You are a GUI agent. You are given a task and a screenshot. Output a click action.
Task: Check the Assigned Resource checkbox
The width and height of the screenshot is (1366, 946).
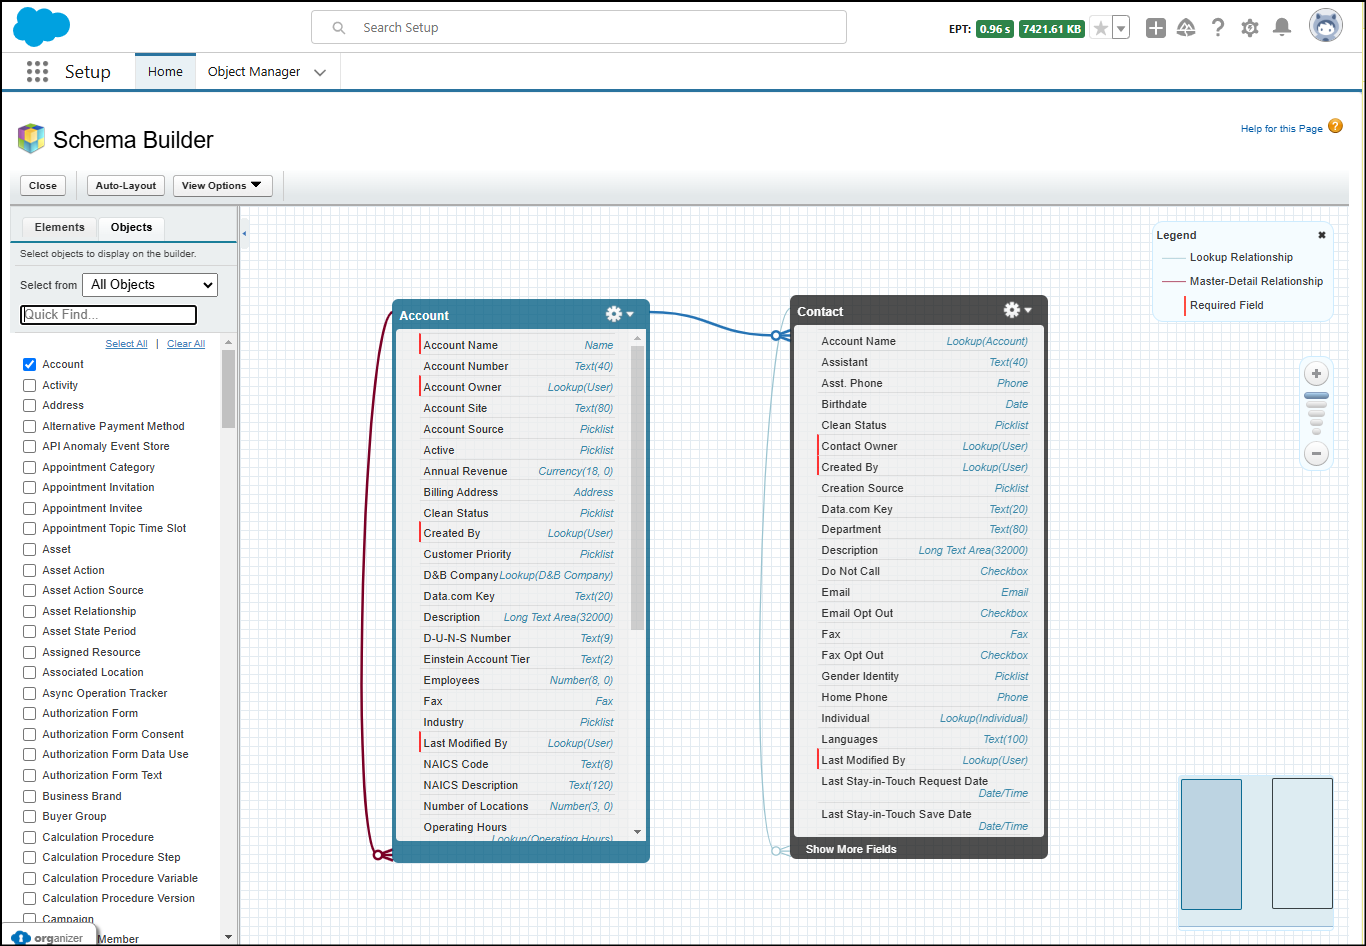(x=30, y=652)
